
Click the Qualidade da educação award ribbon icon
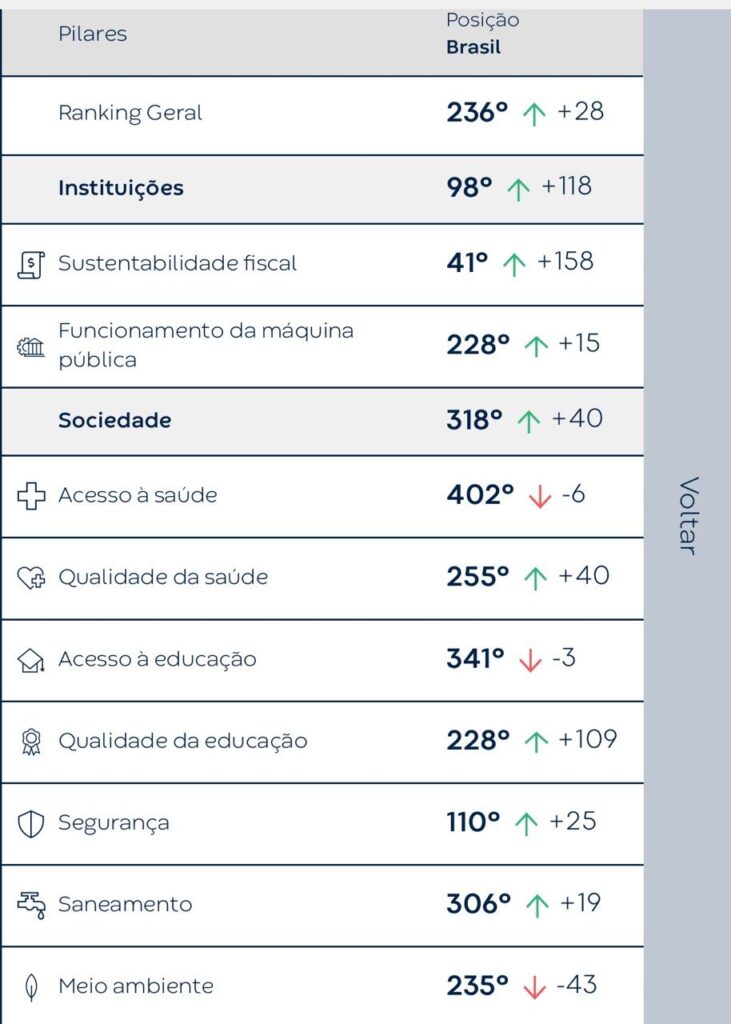click(32, 742)
